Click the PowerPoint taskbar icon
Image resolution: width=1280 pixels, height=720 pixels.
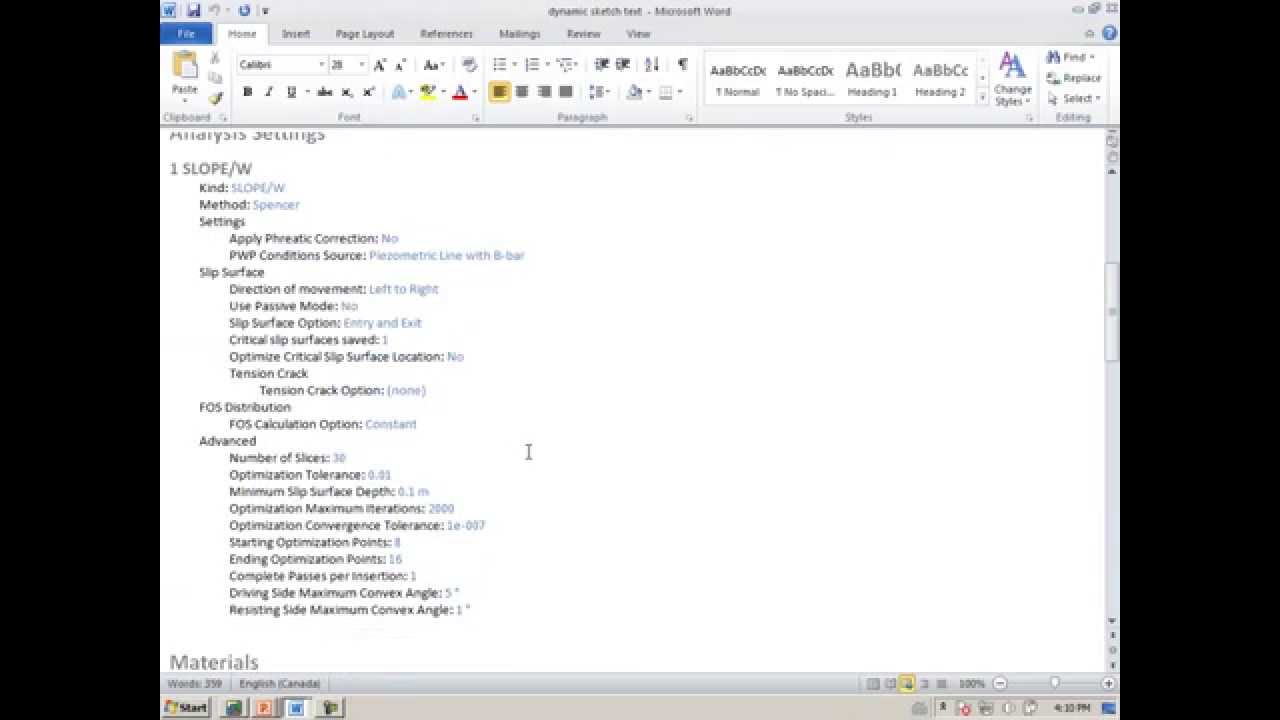tap(265, 707)
